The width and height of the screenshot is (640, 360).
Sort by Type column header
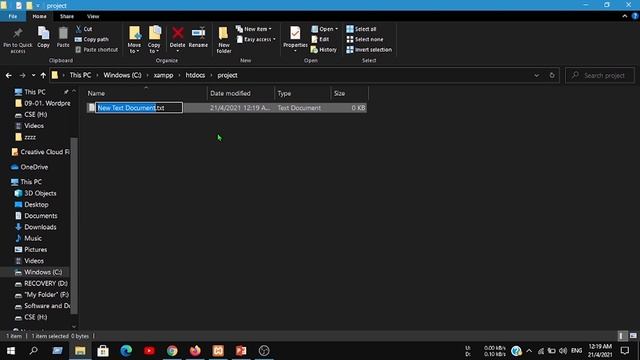pos(302,93)
